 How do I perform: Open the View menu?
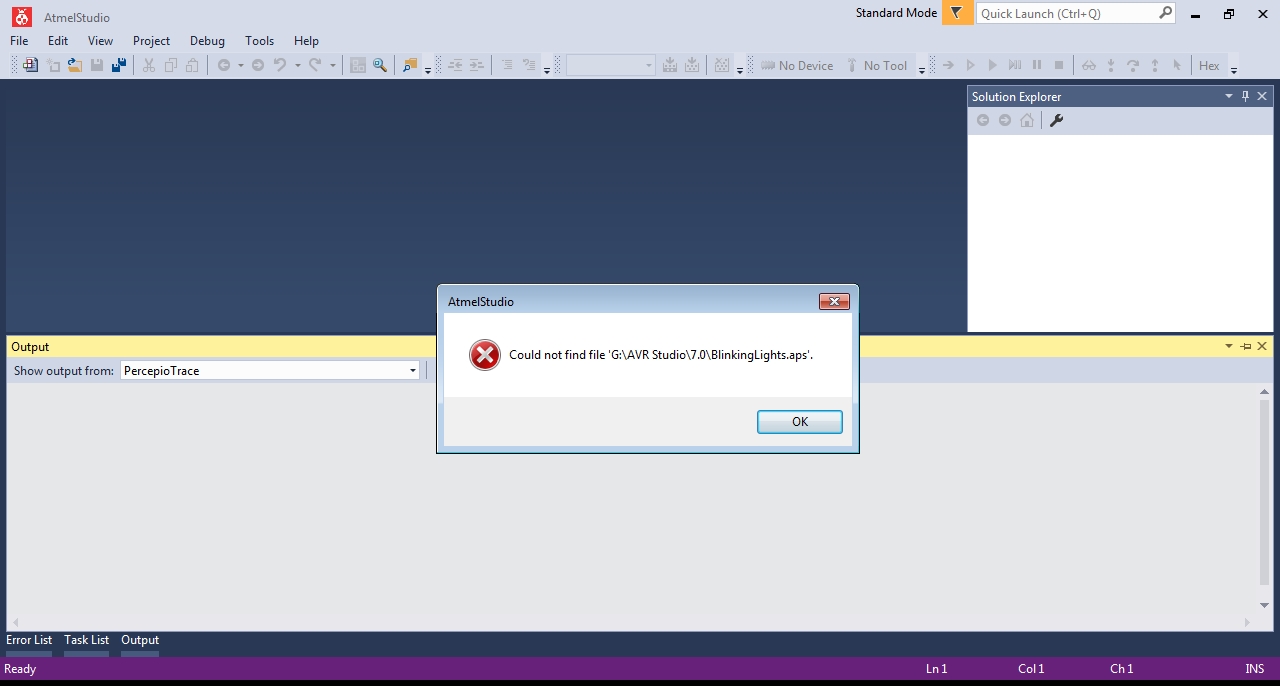[100, 41]
